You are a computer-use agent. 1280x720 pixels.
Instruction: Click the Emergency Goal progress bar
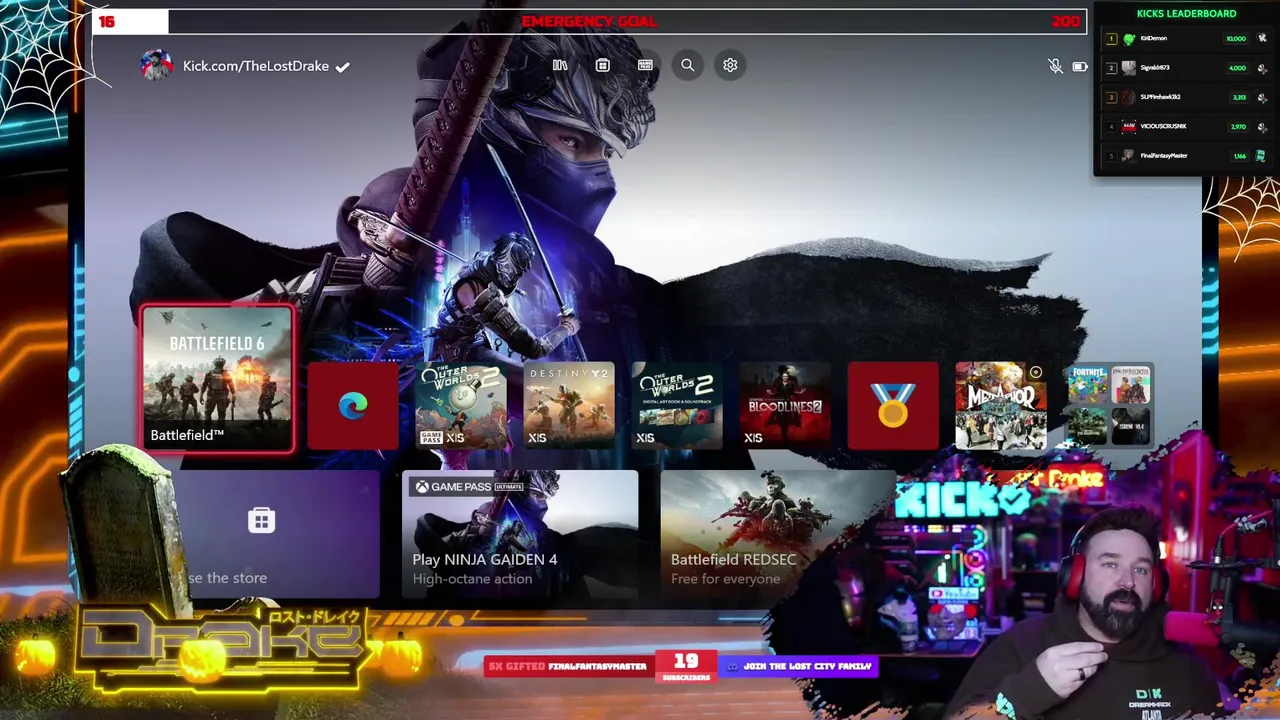589,21
